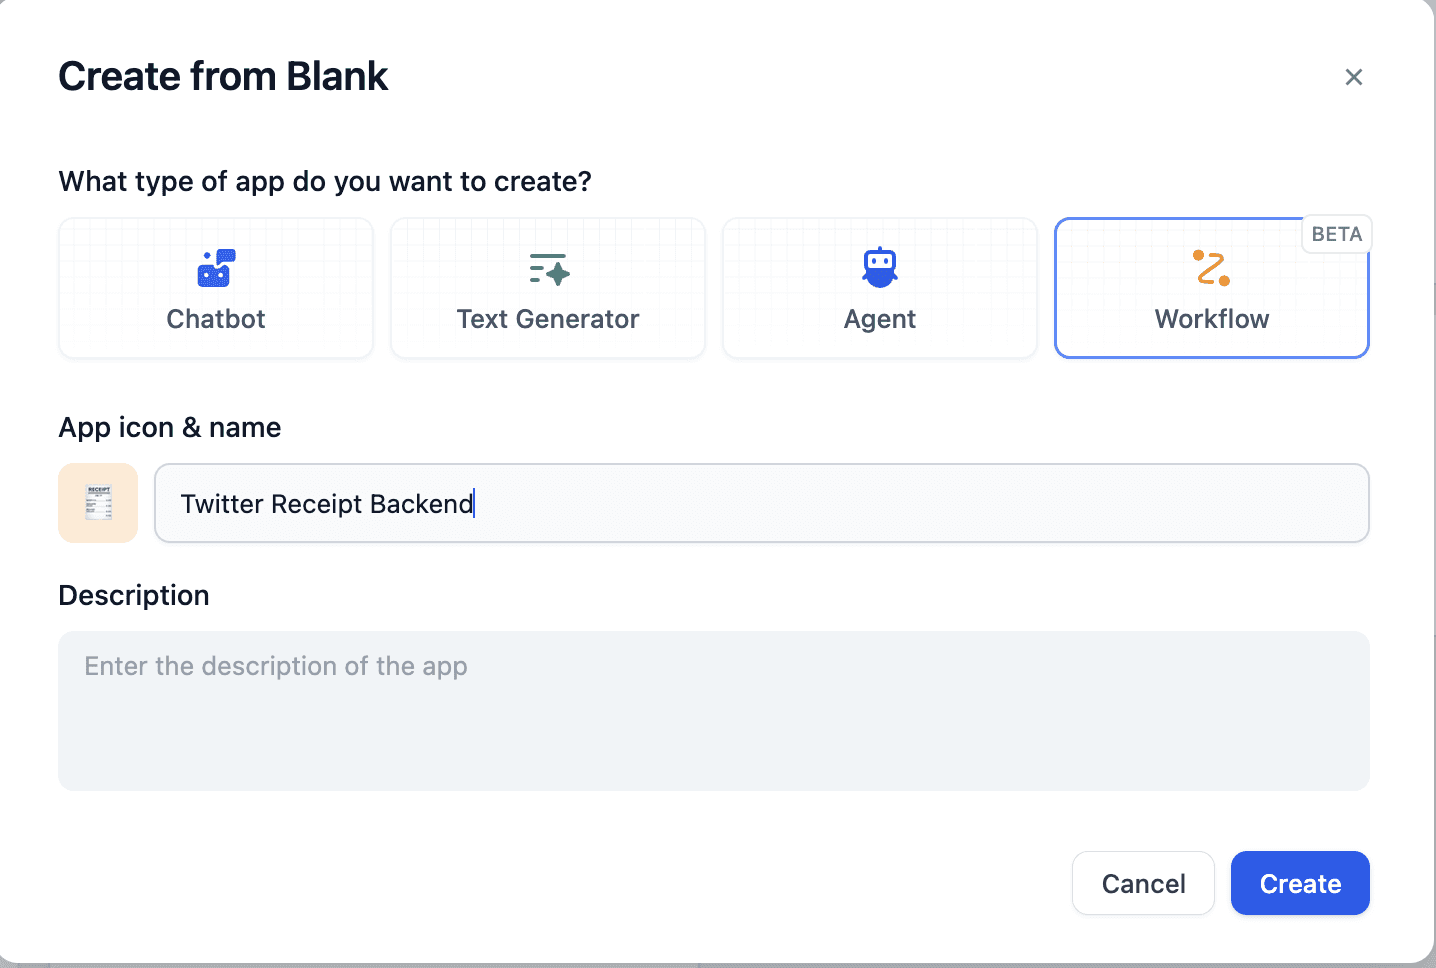Select the Workflow app type label

pyautogui.click(x=1211, y=319)
